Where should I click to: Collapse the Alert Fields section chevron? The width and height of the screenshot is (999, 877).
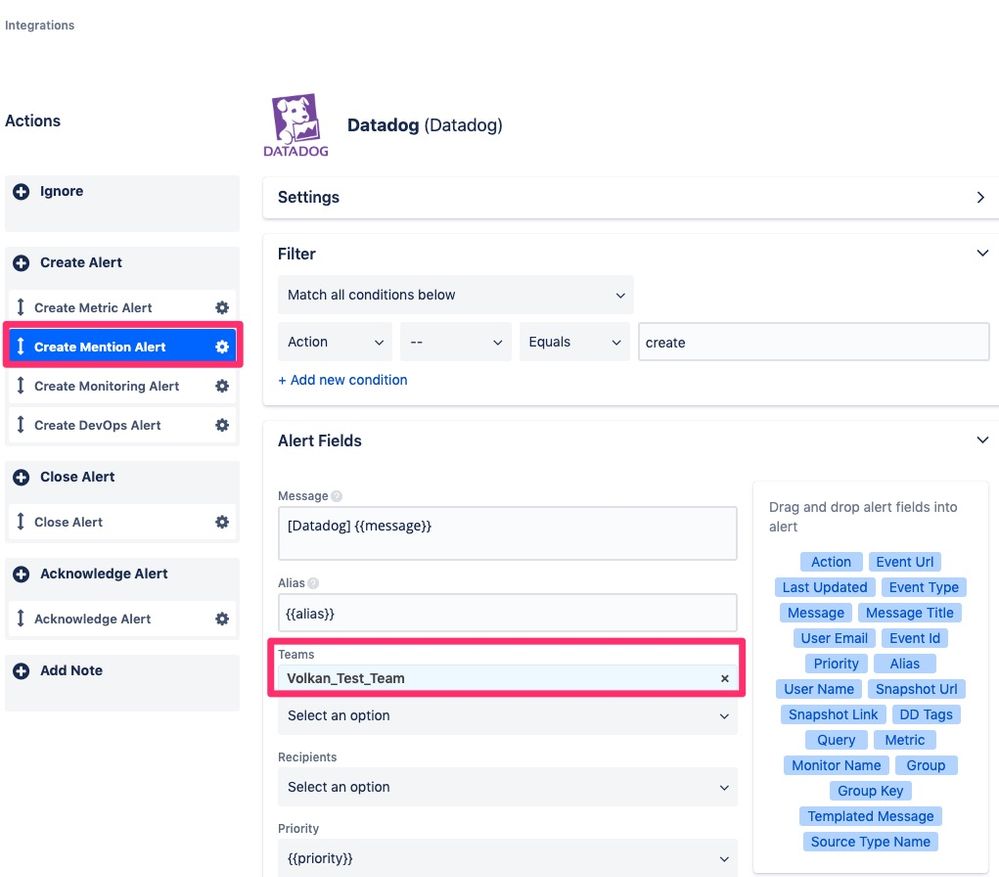[982, 440]
